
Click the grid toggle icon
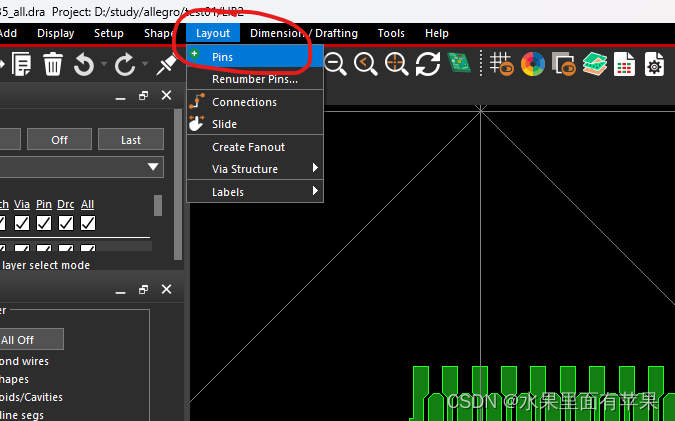point(501,65)
